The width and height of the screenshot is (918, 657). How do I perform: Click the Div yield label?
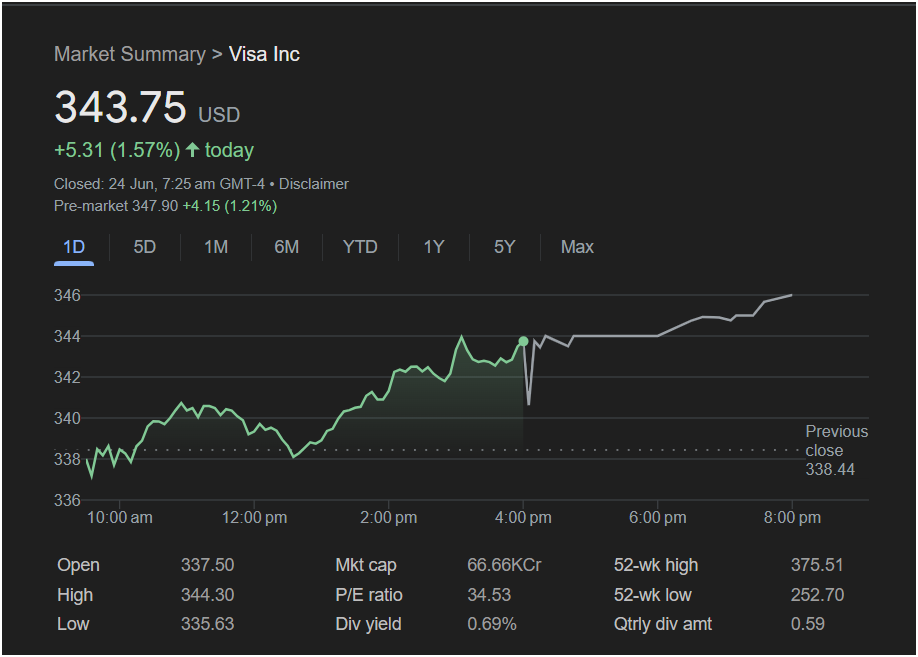[368, 624]
